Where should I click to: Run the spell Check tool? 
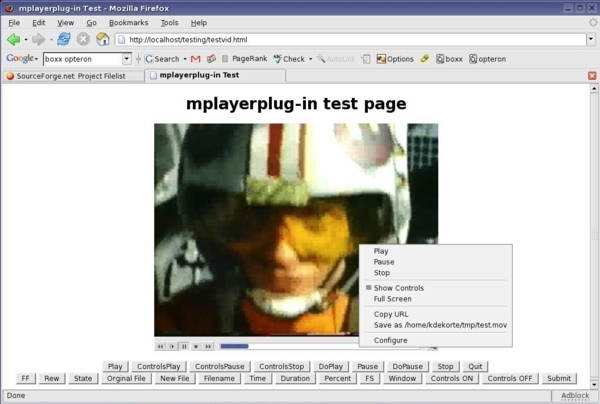(x=290, y=59)
